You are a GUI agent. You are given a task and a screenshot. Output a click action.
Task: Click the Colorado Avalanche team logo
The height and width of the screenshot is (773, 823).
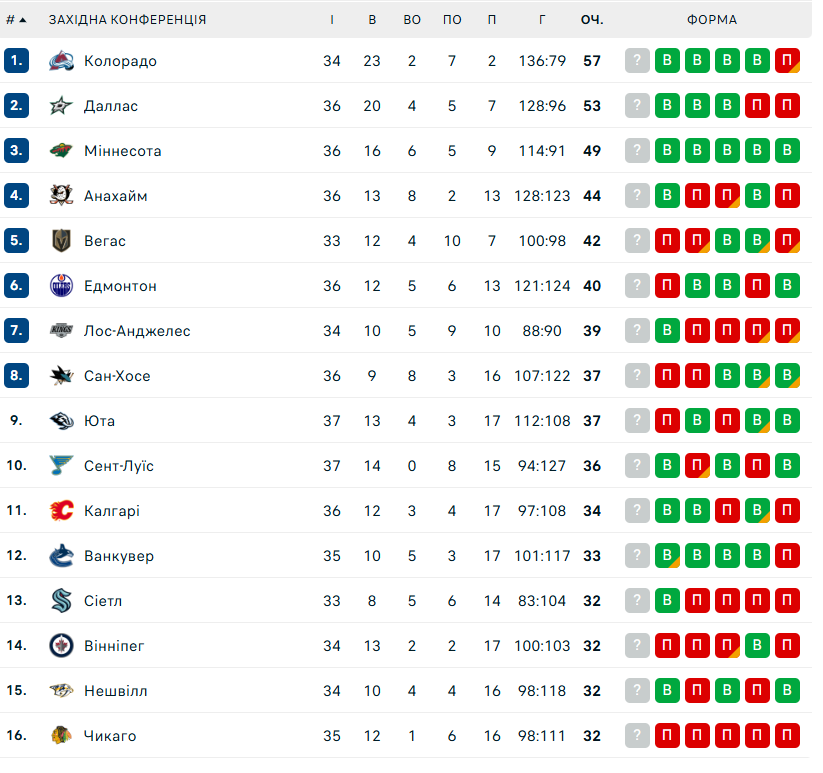pos(61,61)
